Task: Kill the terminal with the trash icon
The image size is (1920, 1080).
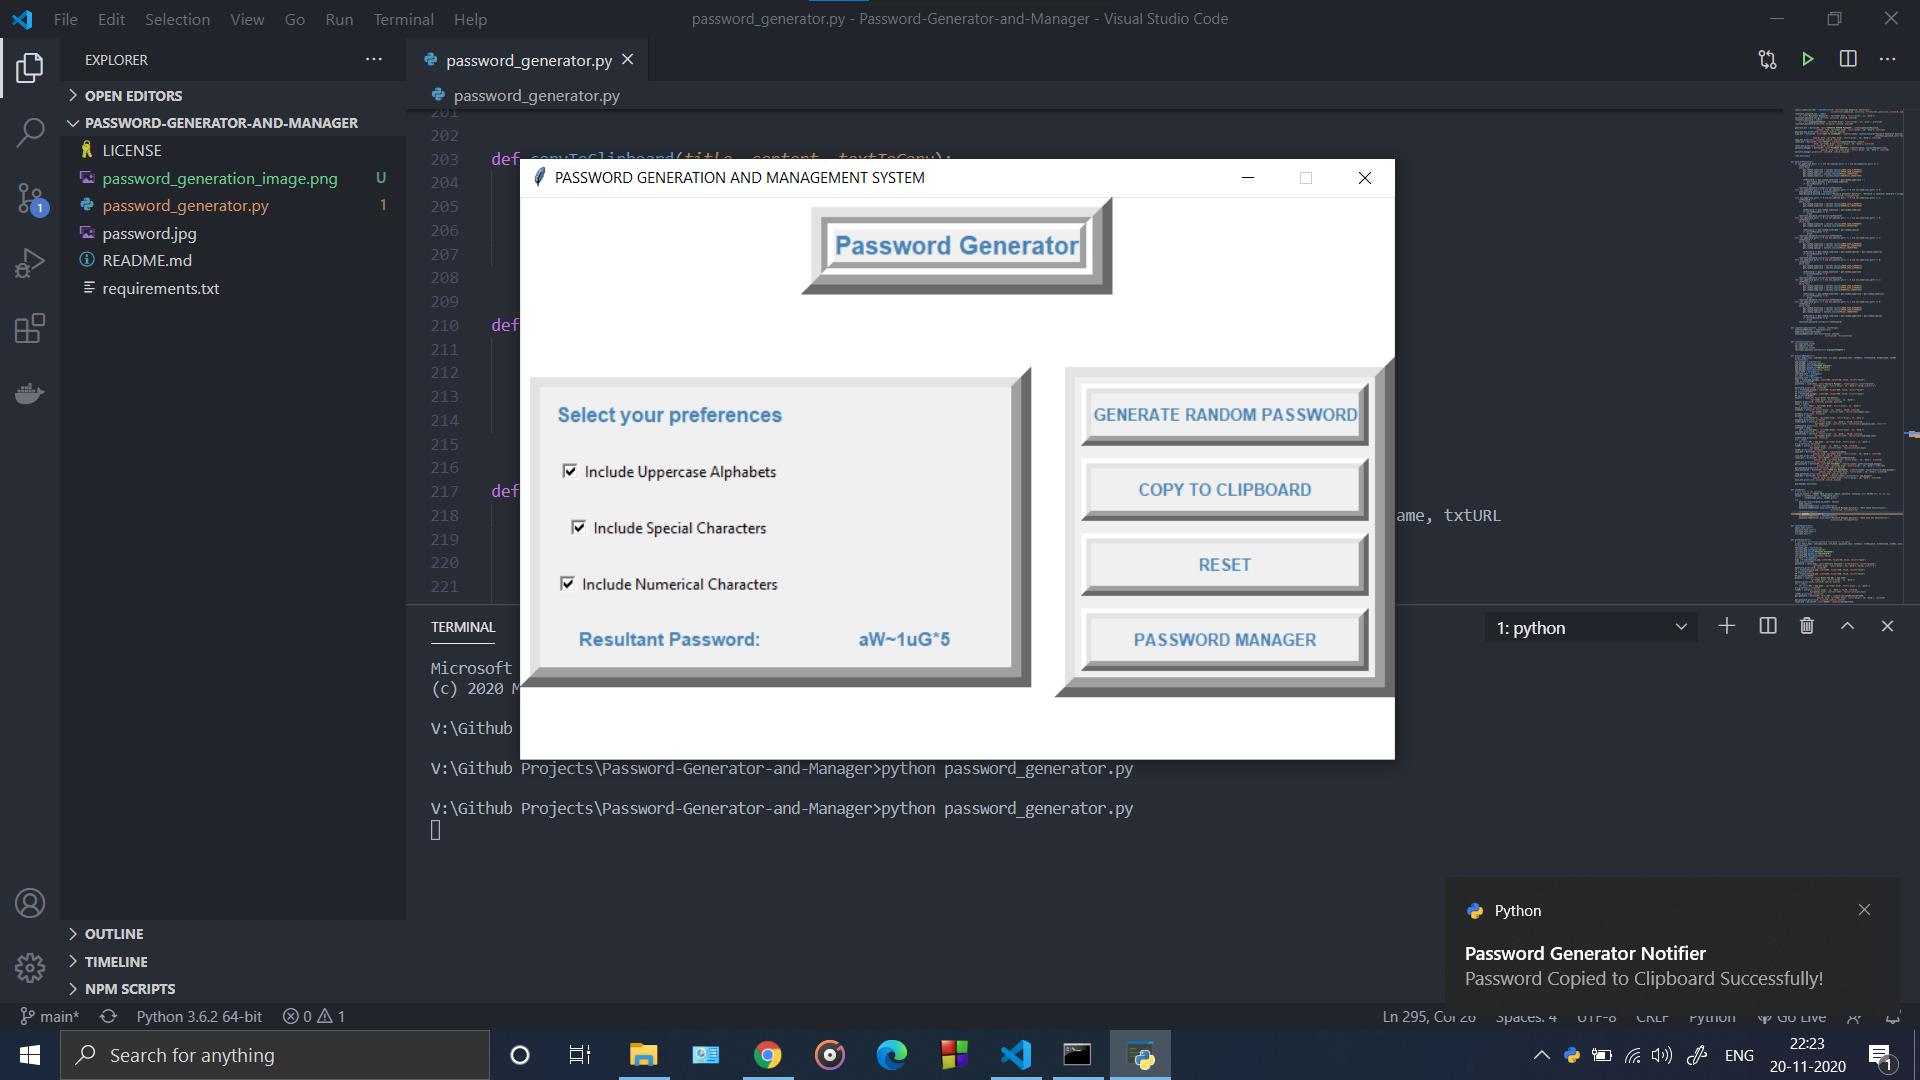Action: click(1806, 625)
